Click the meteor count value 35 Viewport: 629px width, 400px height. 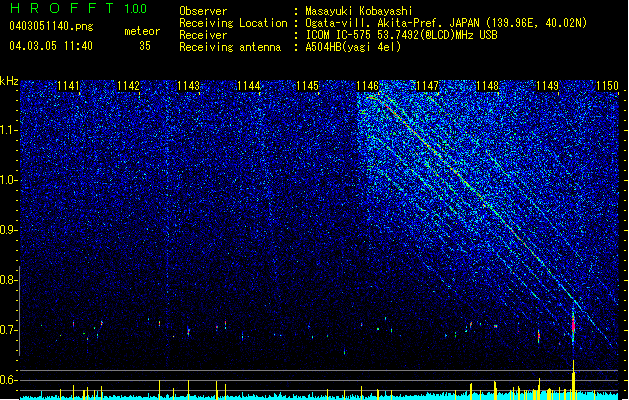(x=145, y=46)
